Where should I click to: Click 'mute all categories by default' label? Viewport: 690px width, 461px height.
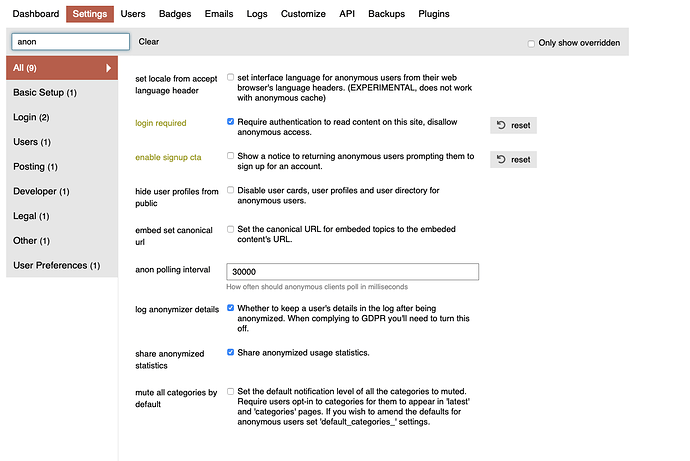[x=176, y=398]
